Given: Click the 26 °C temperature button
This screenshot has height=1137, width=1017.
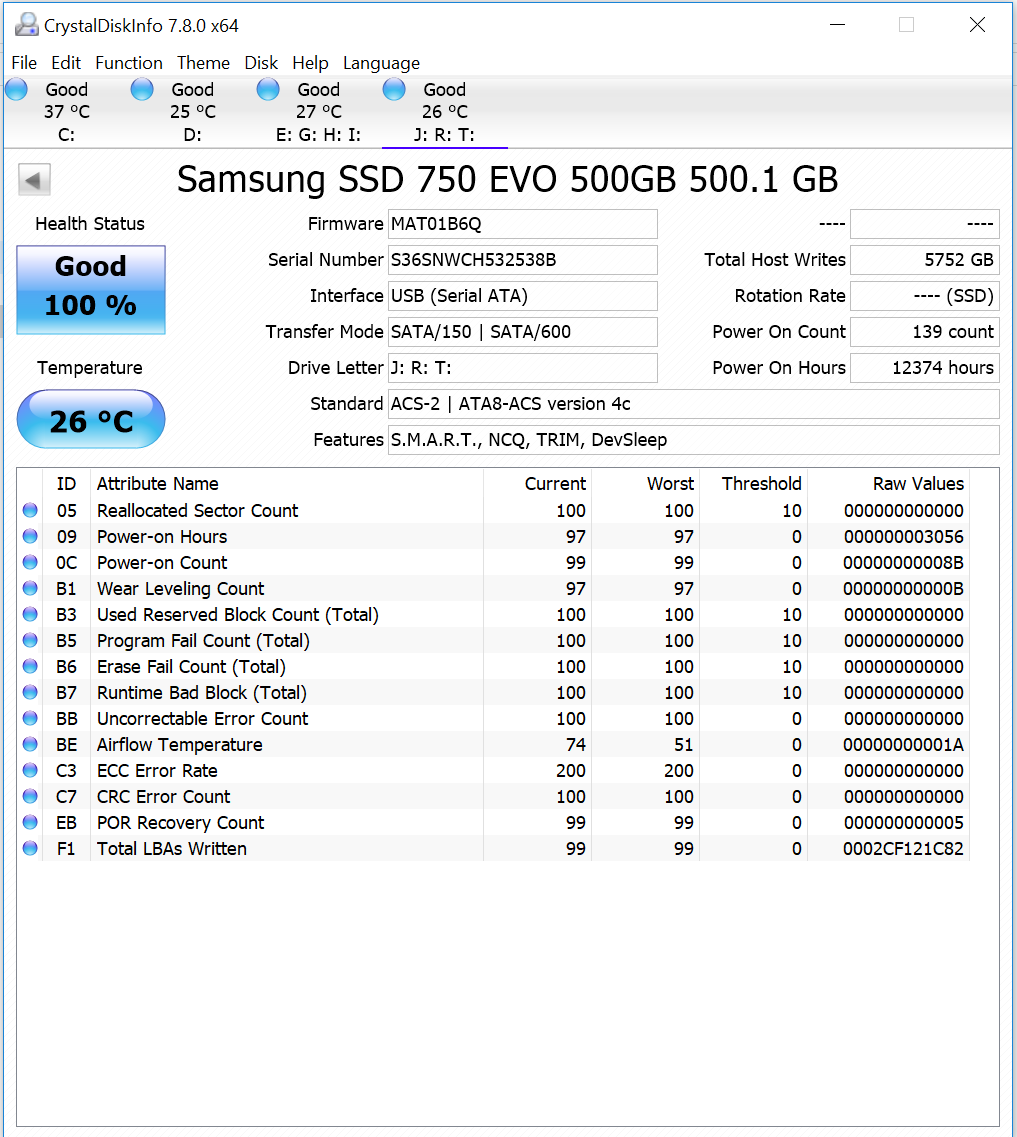Looking at the screenshot, I should [x=91, y=419].
